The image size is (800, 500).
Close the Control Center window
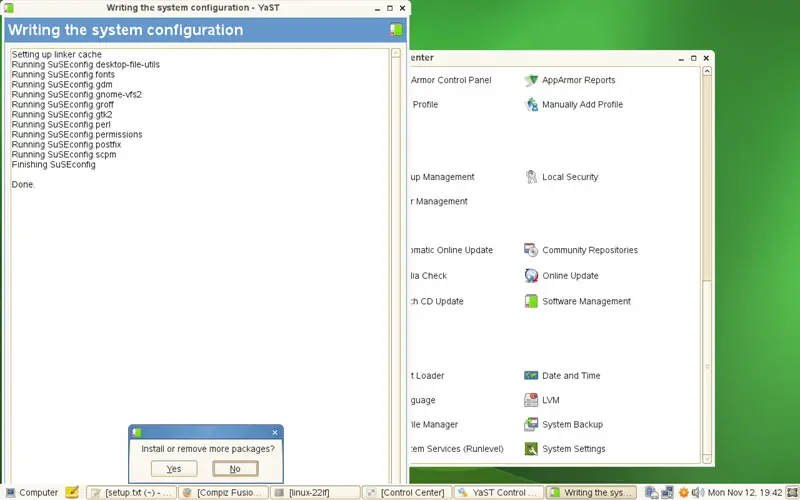pos(706,58)
